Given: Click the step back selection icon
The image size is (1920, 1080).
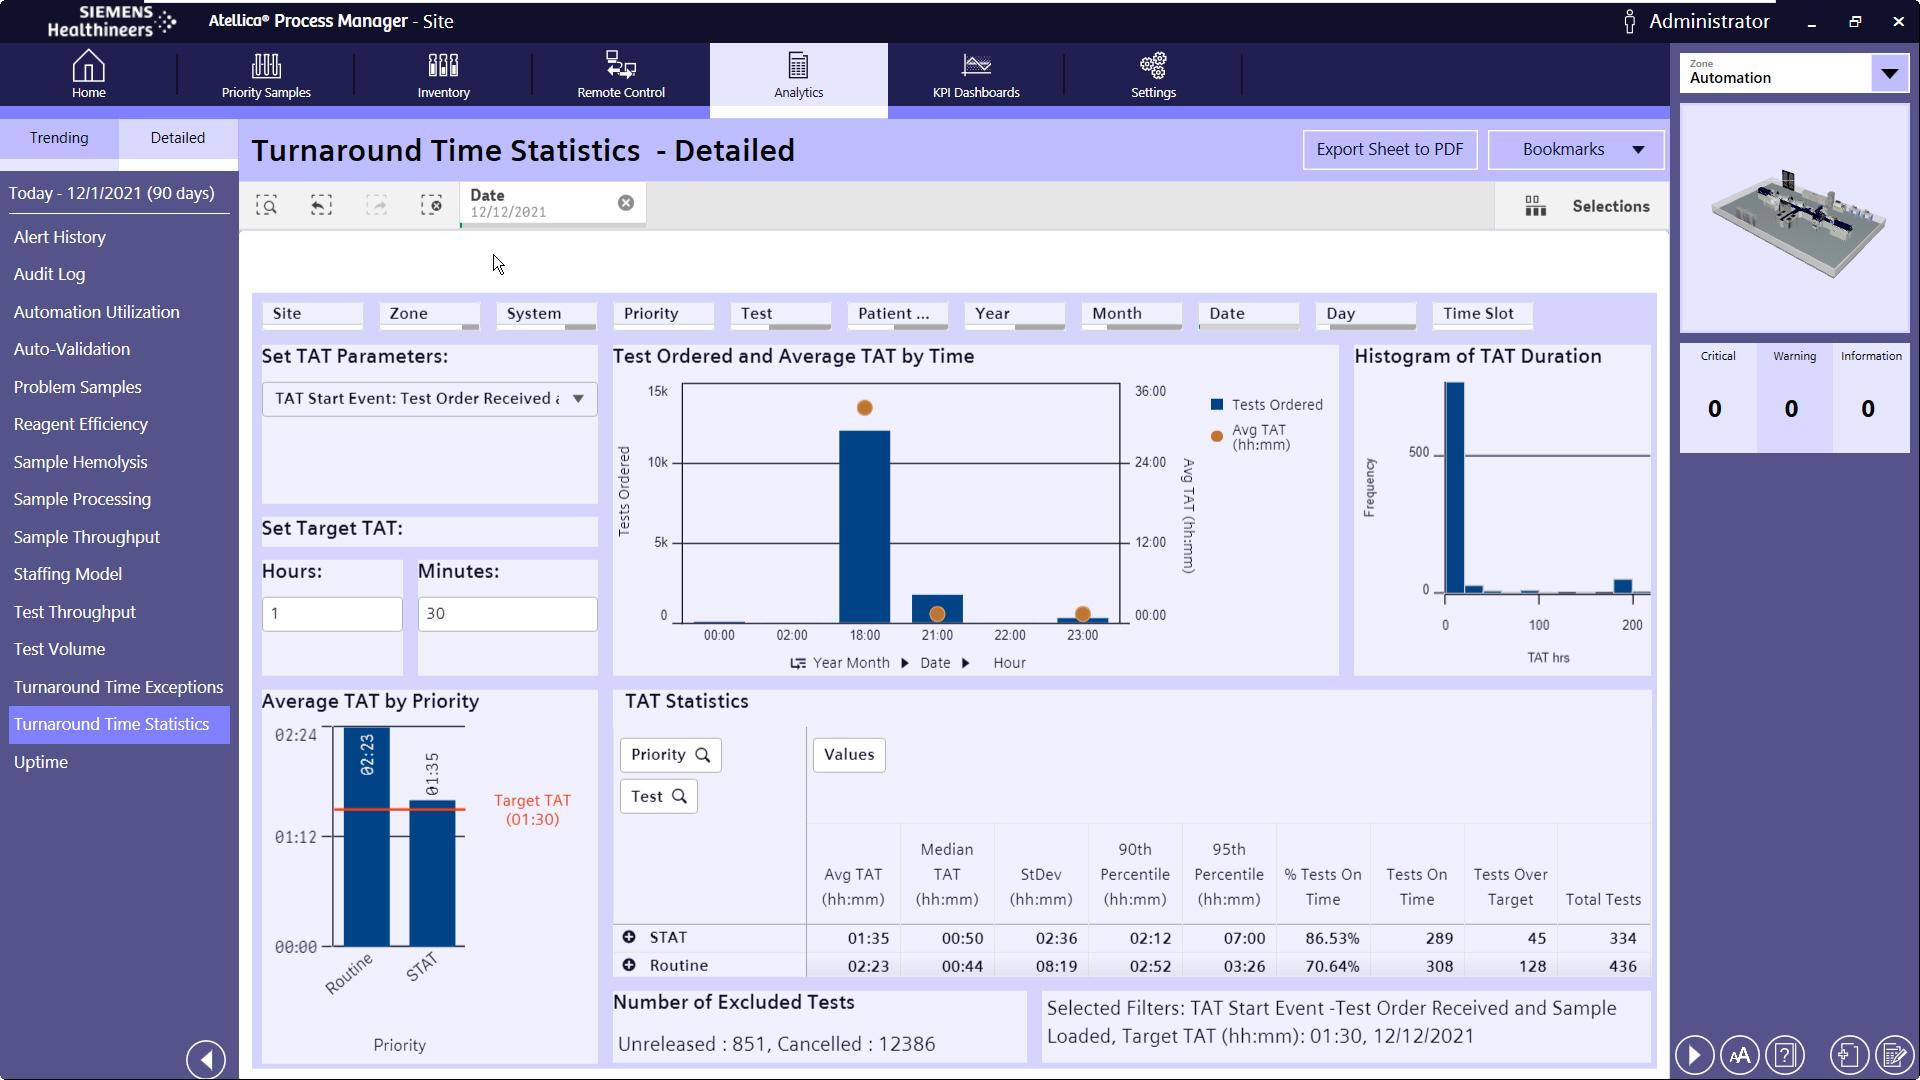Looking at the screenshot, I should click(321, 206).
